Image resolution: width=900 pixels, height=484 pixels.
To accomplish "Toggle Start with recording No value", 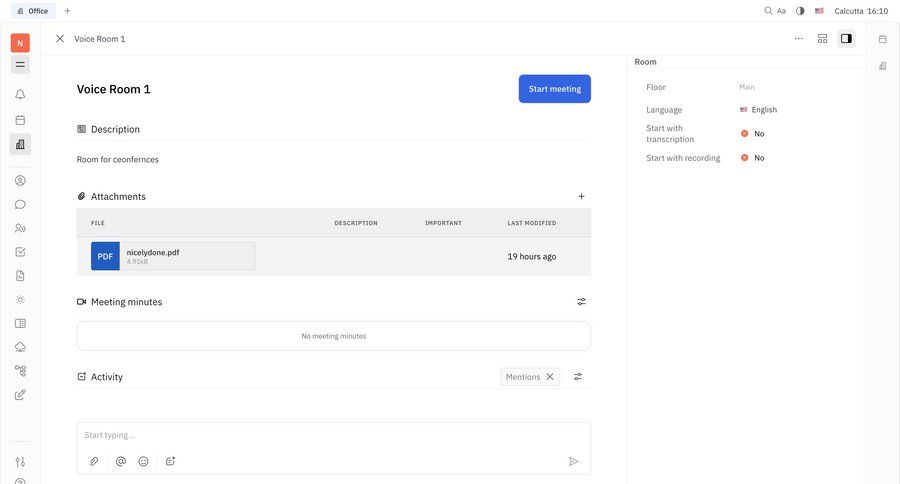I will (x=752, y=158).
